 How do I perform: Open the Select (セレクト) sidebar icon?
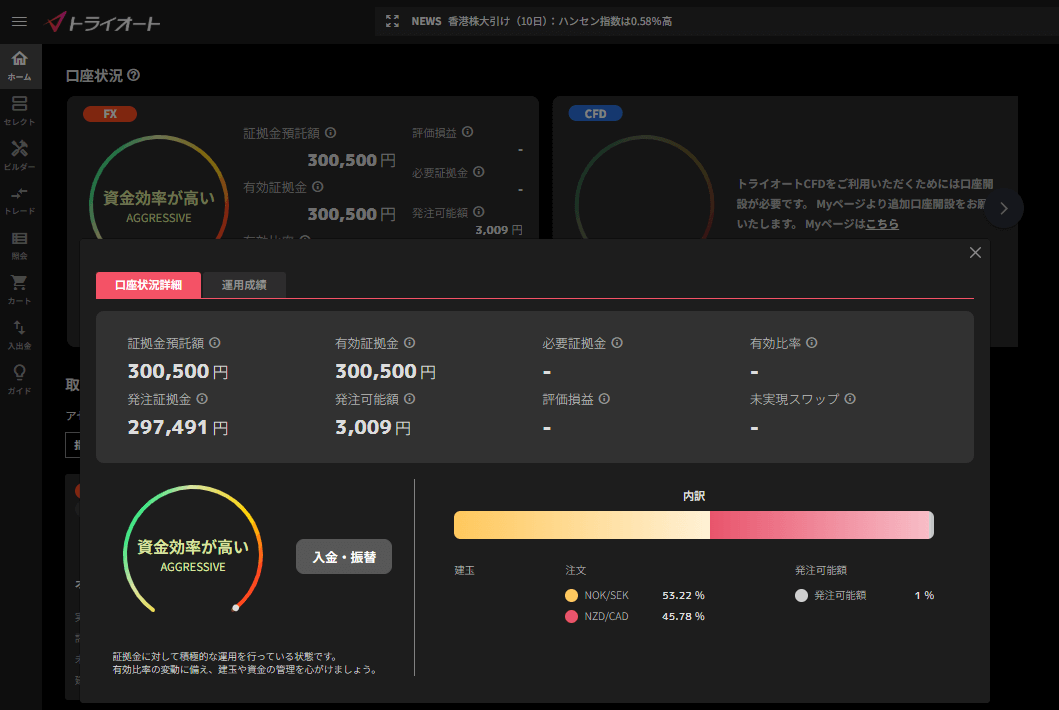tap(19, 109)
